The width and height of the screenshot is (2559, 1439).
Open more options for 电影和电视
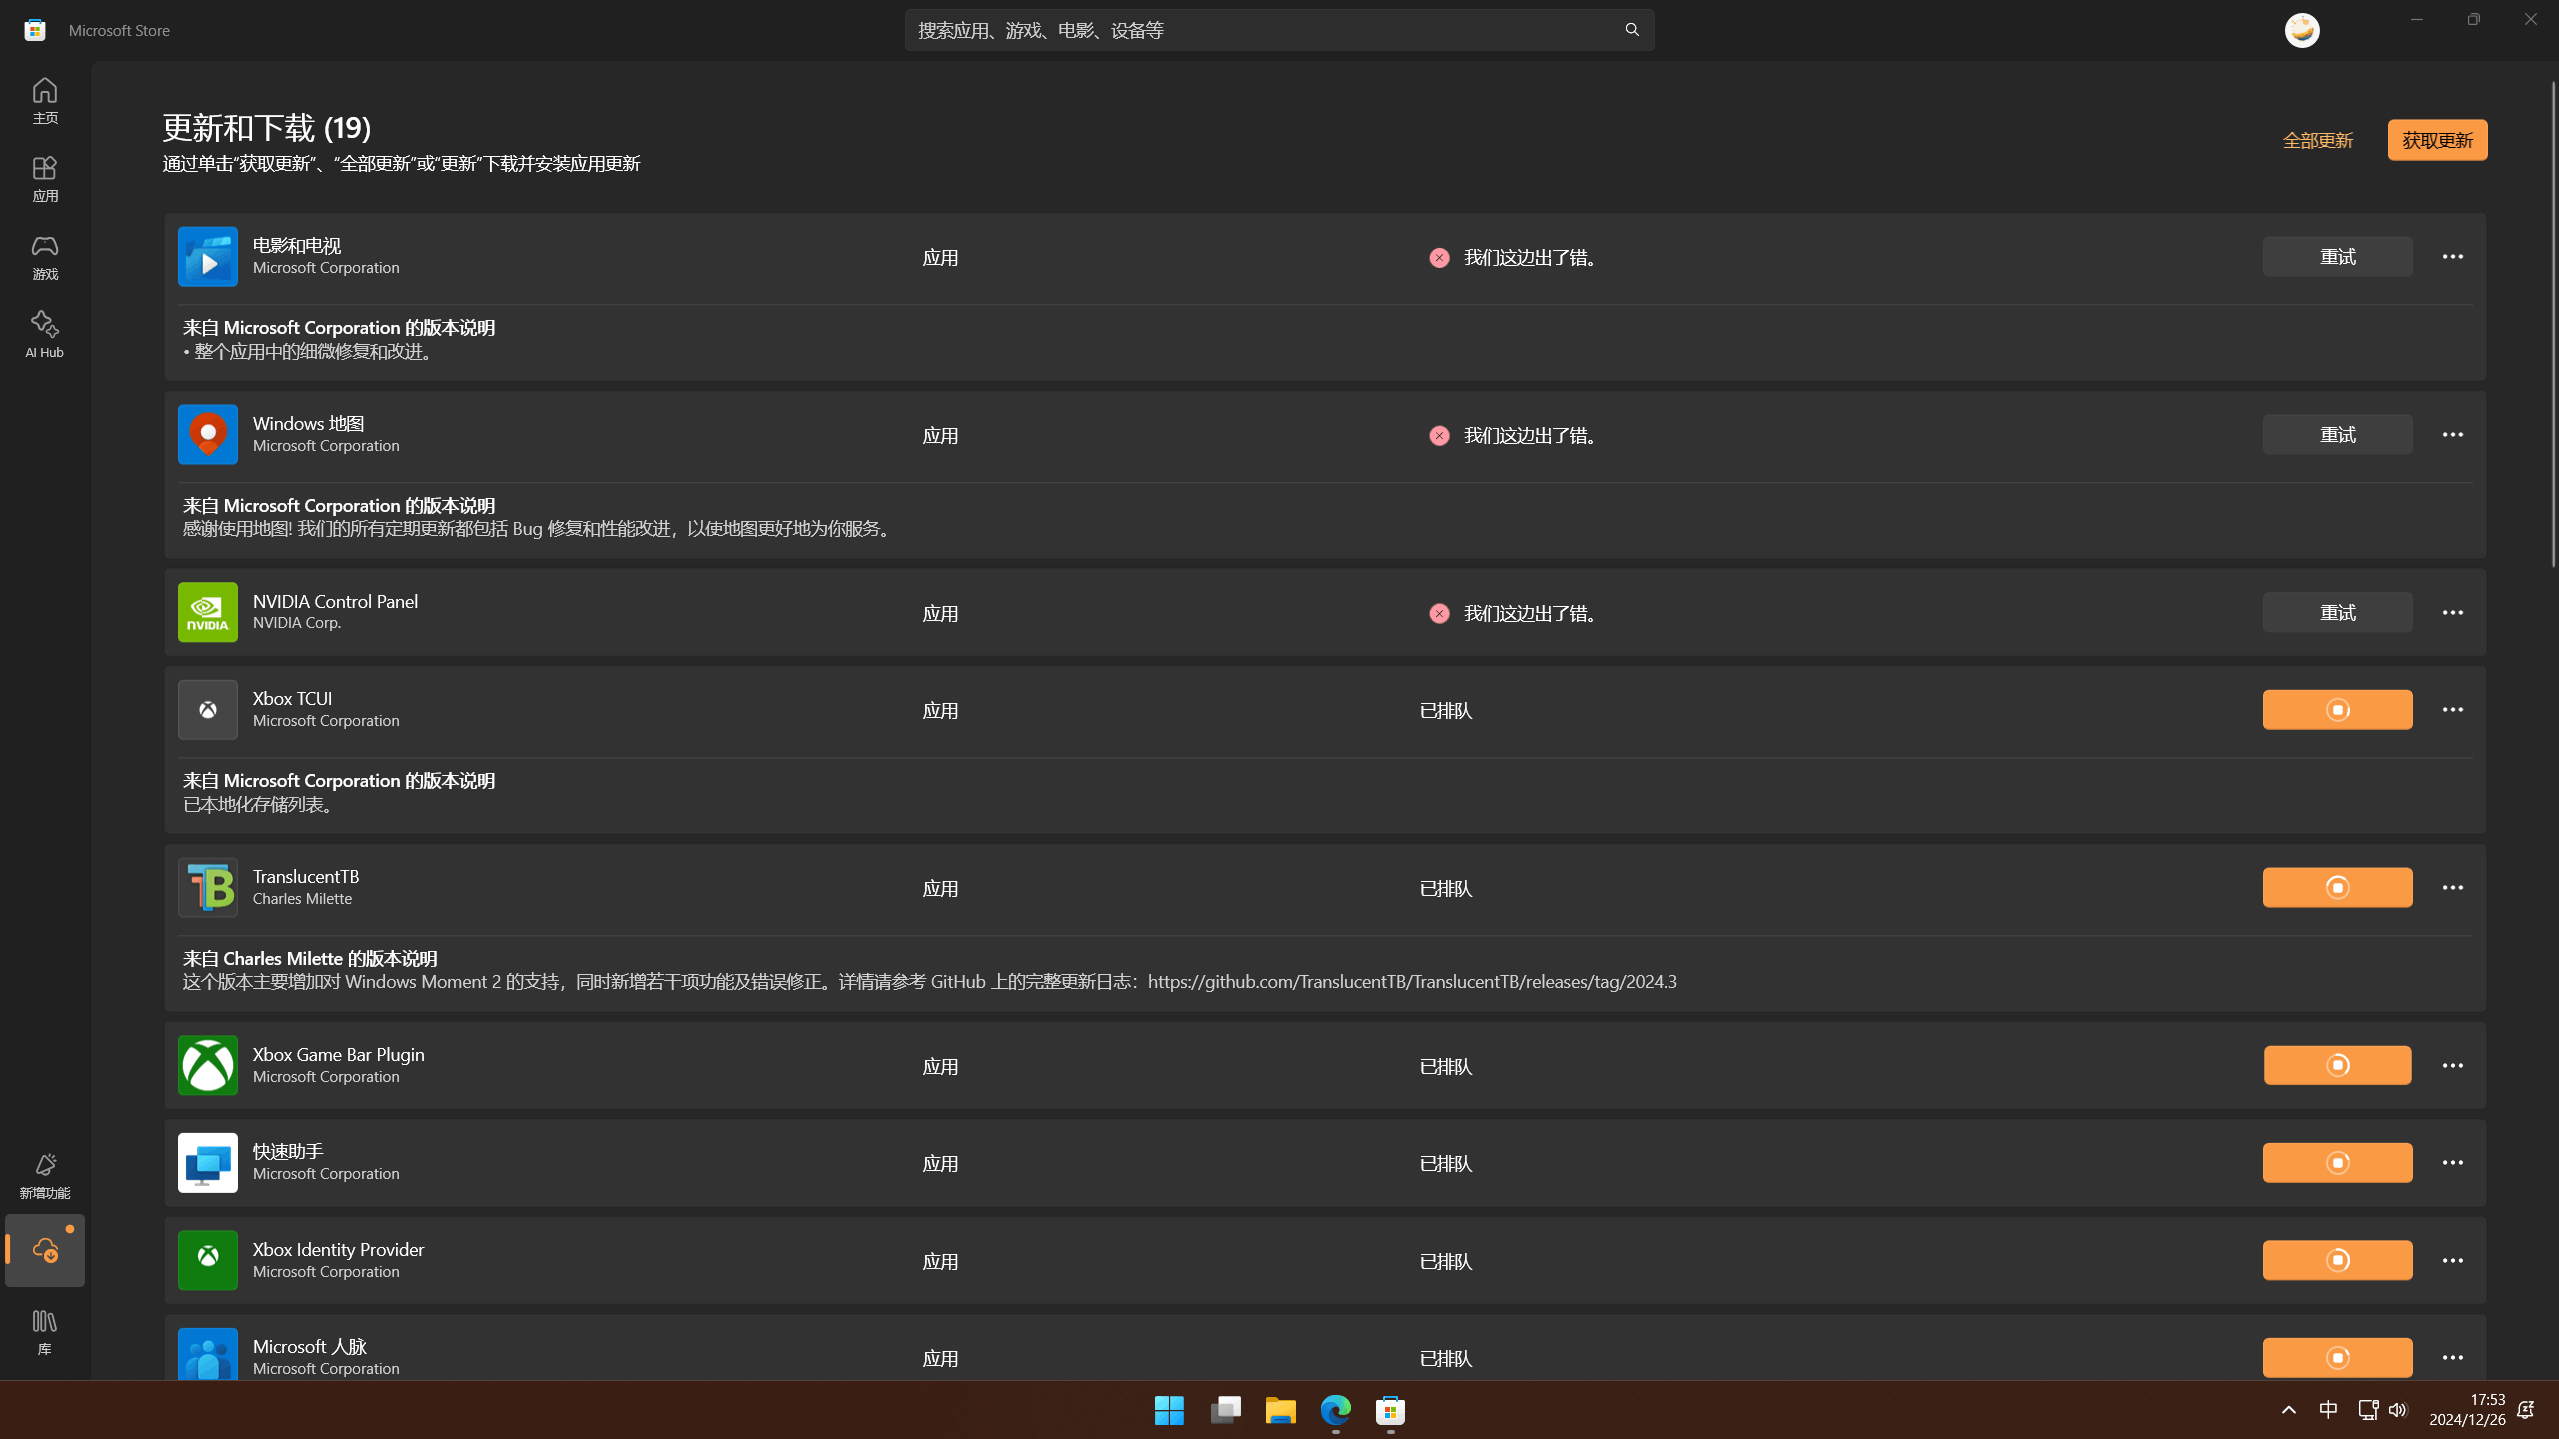click(x=2452, y=257)
